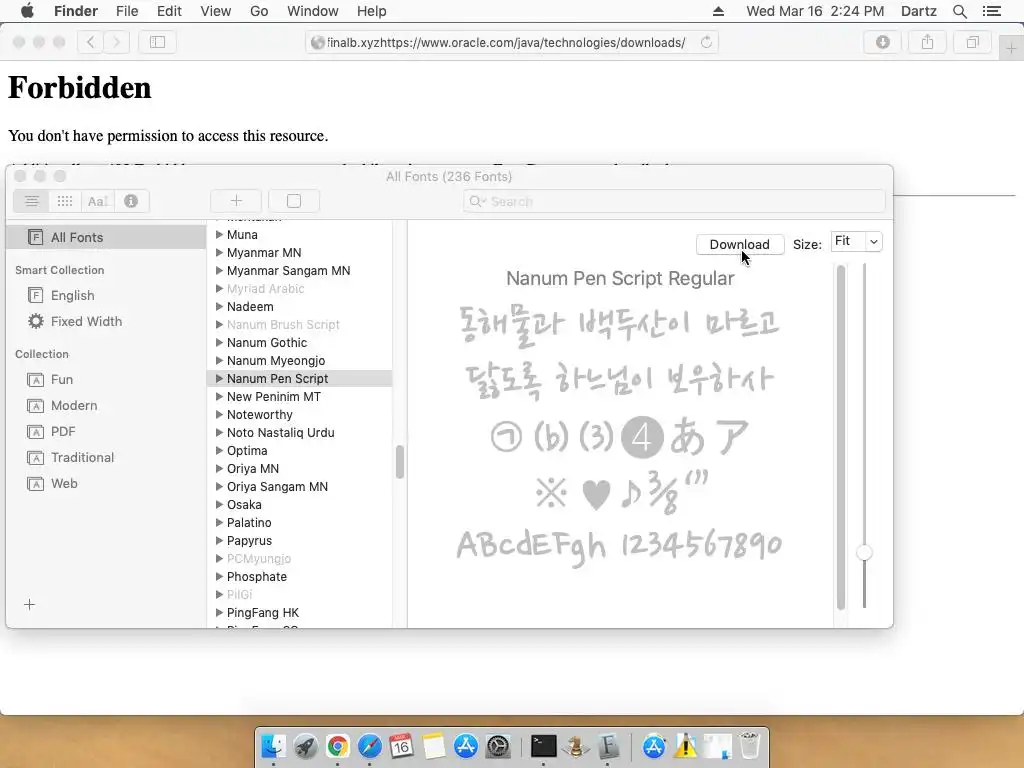
Task: Click the Download font button
Action: point(739,244)
